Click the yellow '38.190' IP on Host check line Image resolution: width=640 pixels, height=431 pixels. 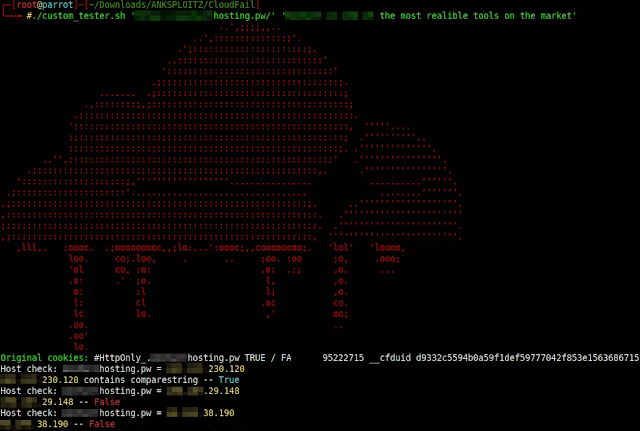coord(219,413)
